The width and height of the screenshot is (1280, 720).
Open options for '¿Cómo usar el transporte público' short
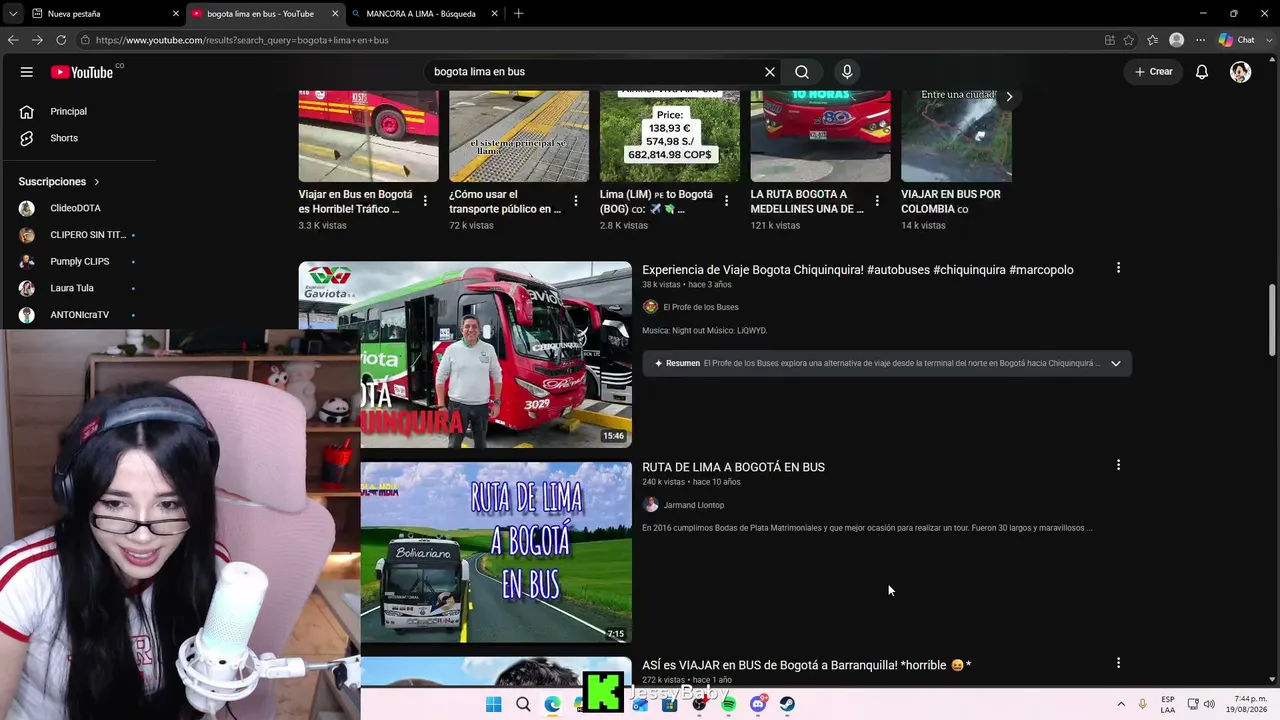pos(576,201)
